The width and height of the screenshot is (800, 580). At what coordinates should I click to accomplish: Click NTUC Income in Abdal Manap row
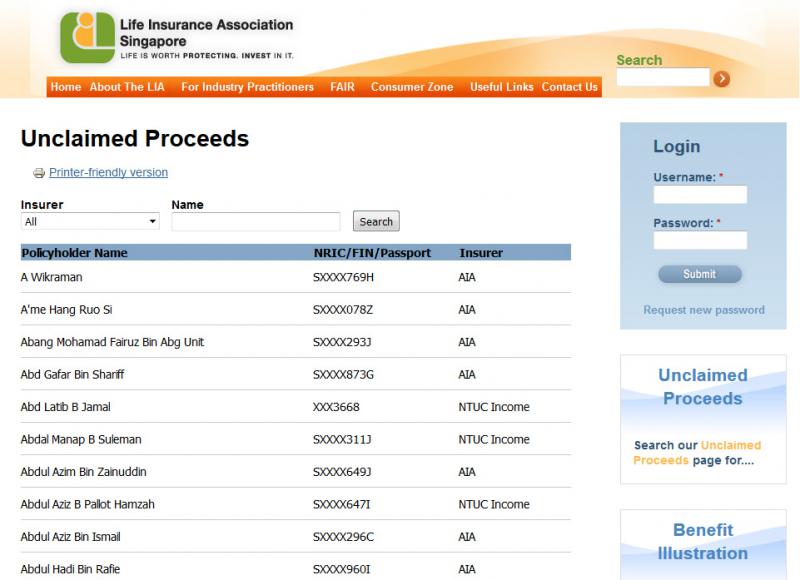pyautogui.click(x=494, y=439)
